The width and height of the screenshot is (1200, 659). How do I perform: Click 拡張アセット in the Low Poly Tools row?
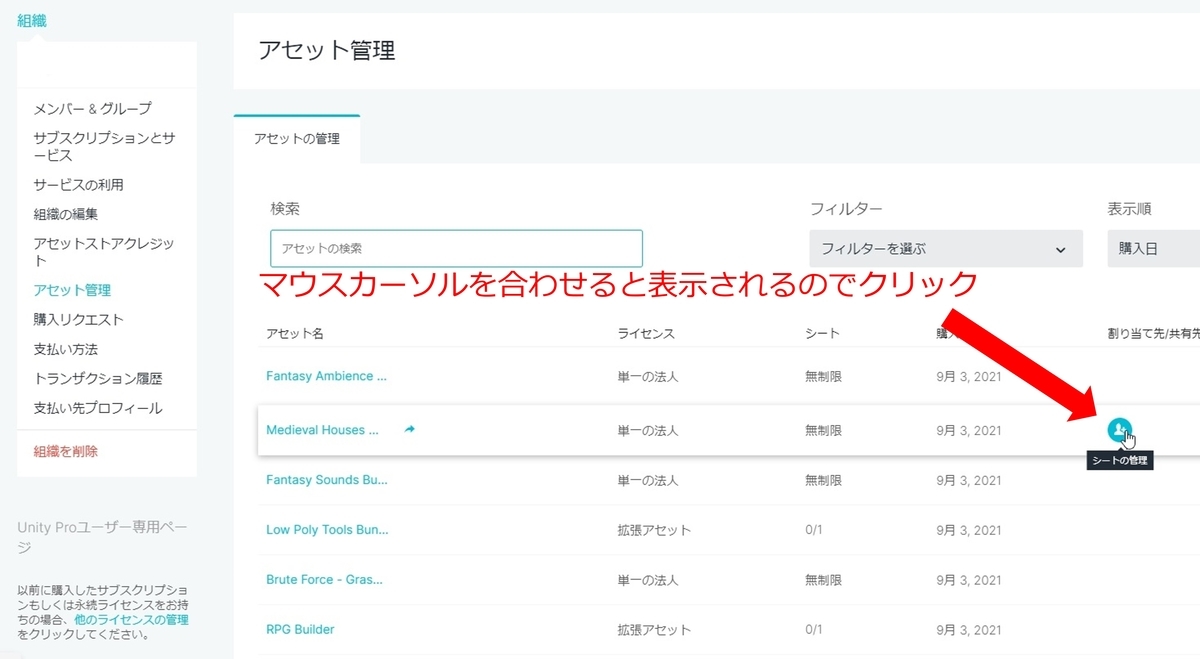(654, 530)
